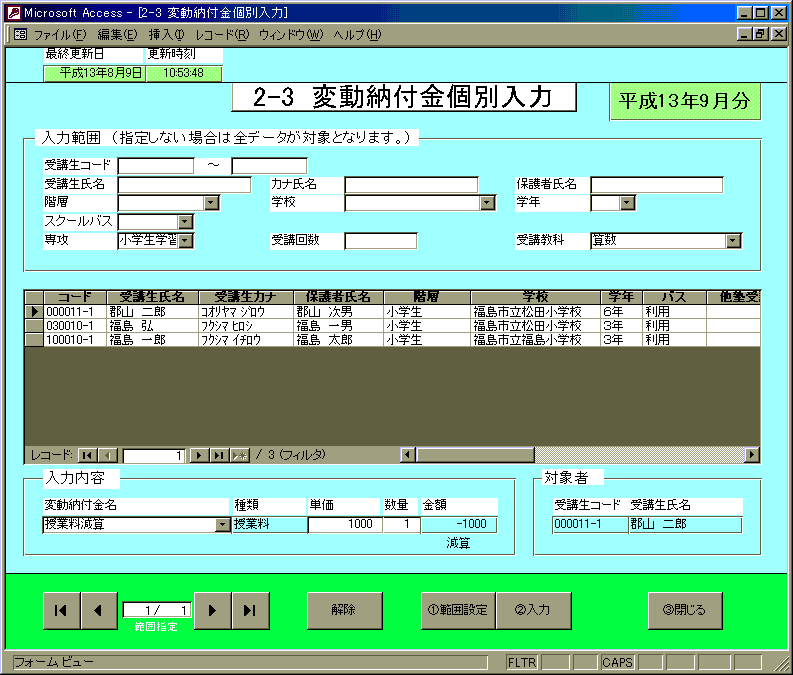Go to first record with bottom navigation button
793x675 pixels.
[61, 610]
